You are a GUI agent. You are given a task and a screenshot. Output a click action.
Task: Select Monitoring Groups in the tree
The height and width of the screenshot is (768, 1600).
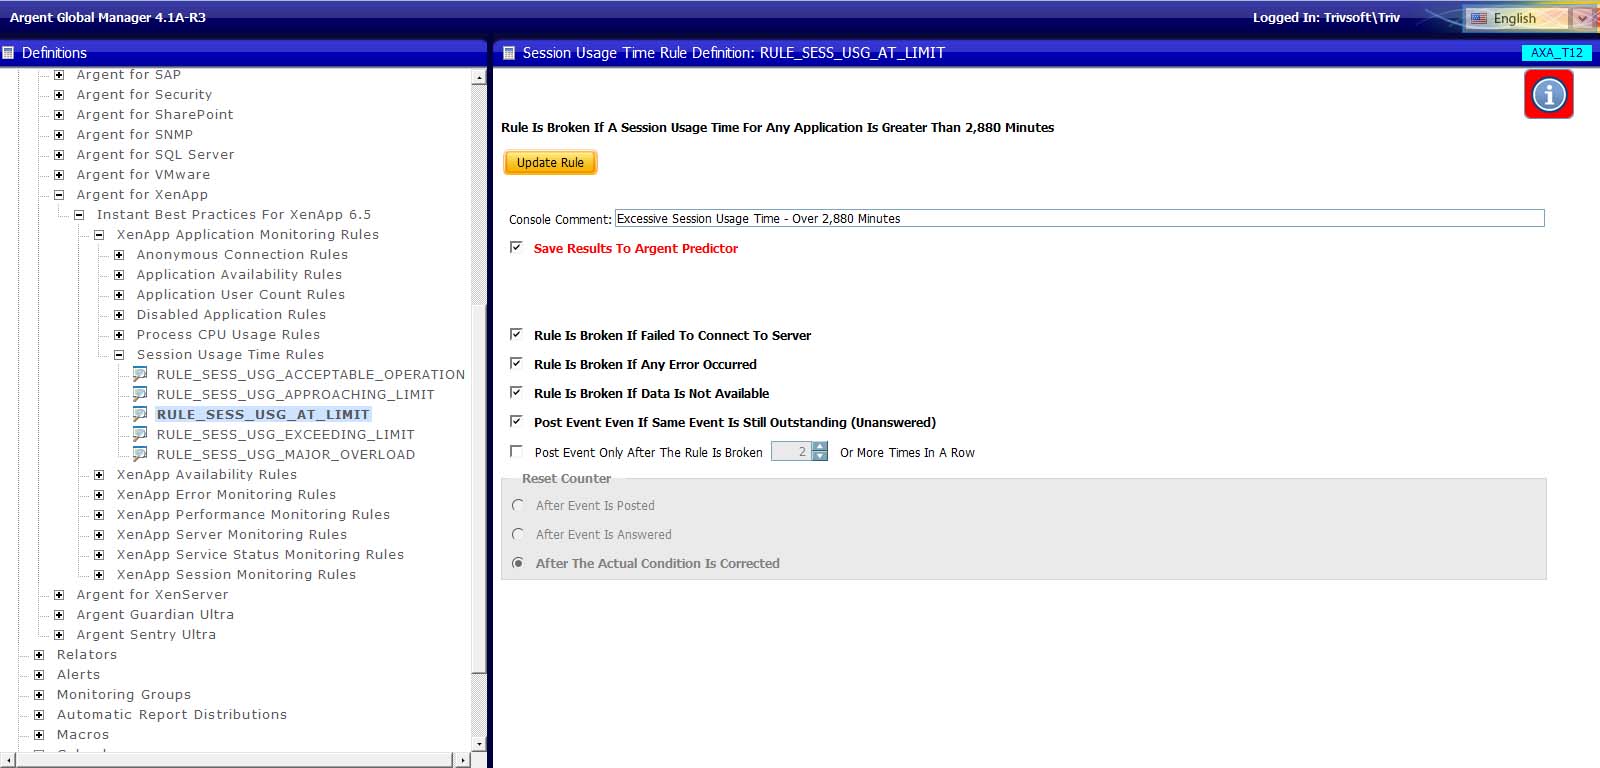(x=123, y=695)
